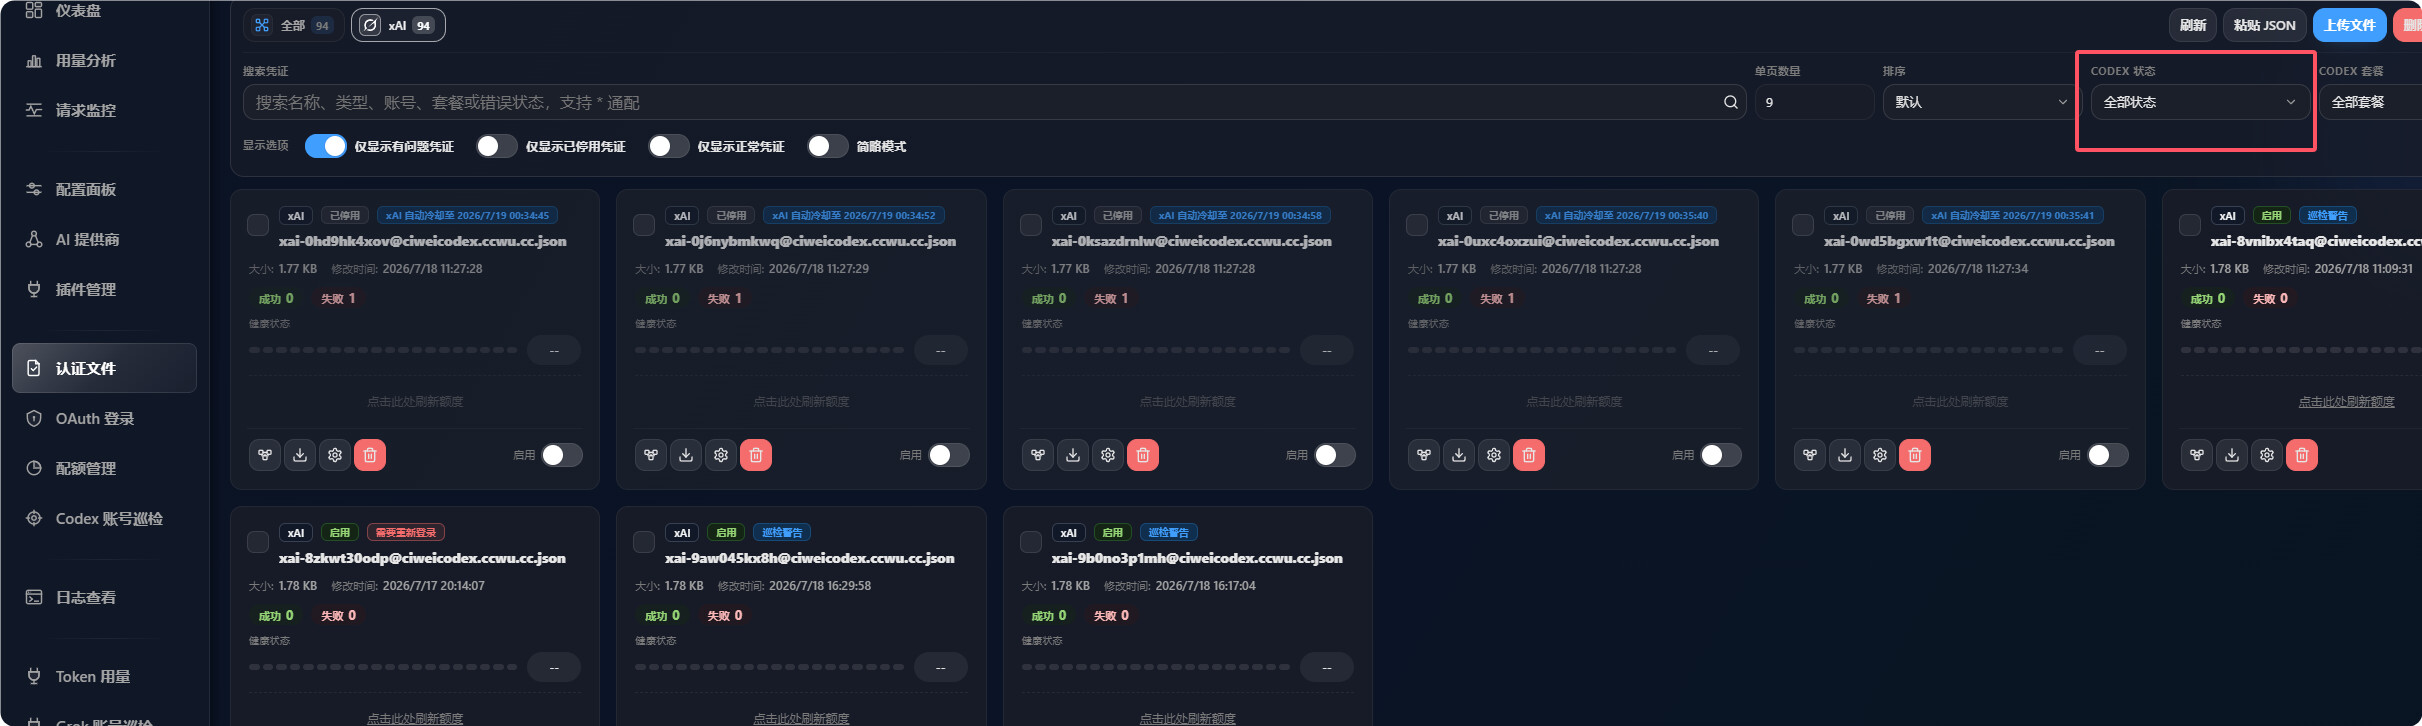Click the 上传文件 upload button
Screen dimensions: 2422x726
click(x=2350, y=25)
